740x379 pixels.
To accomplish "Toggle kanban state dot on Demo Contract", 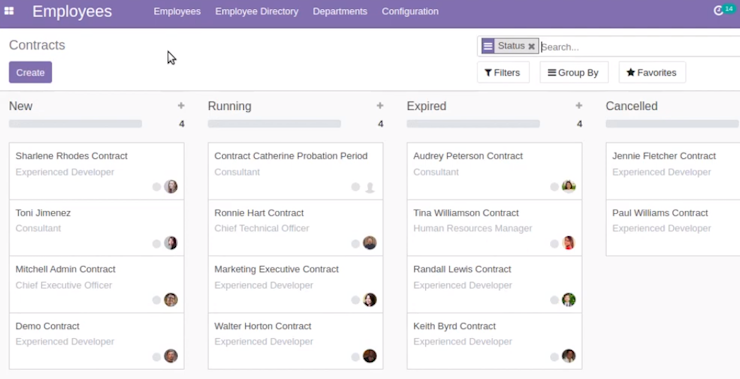I will click(x=157, y=357).
